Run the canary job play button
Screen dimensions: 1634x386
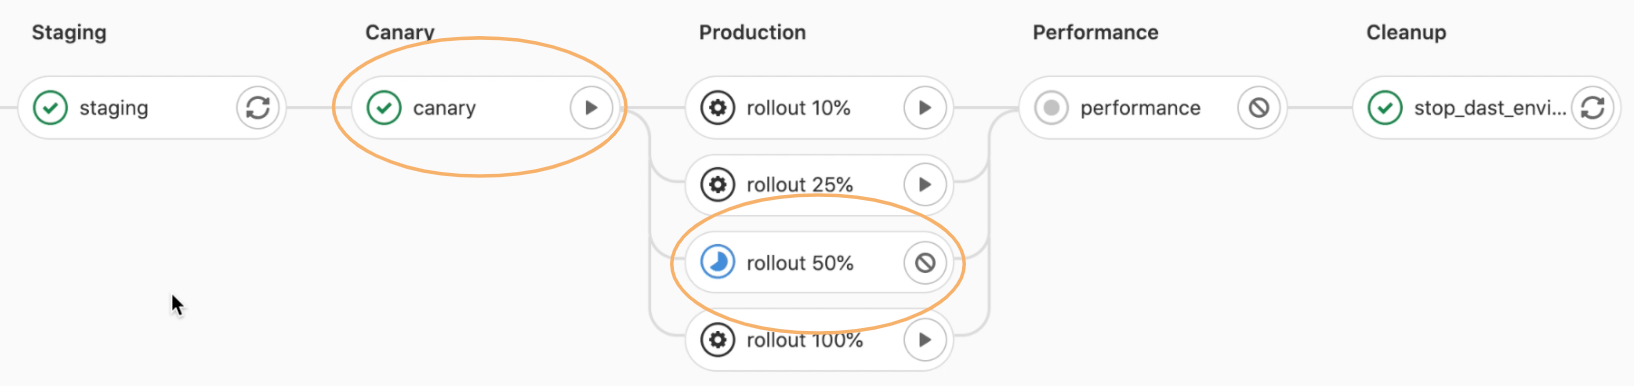[591, 107]
